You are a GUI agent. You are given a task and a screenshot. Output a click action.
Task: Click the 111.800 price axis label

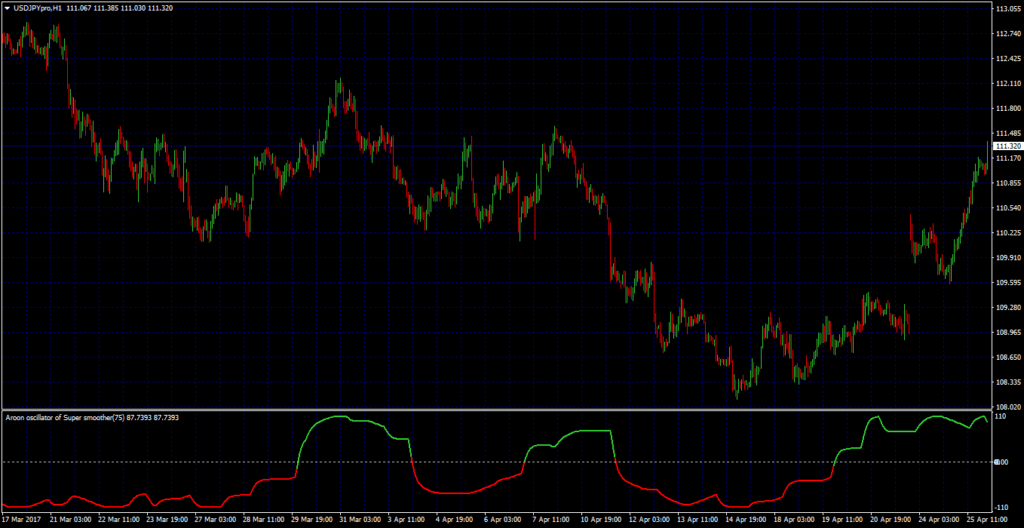pos(1007,109)
